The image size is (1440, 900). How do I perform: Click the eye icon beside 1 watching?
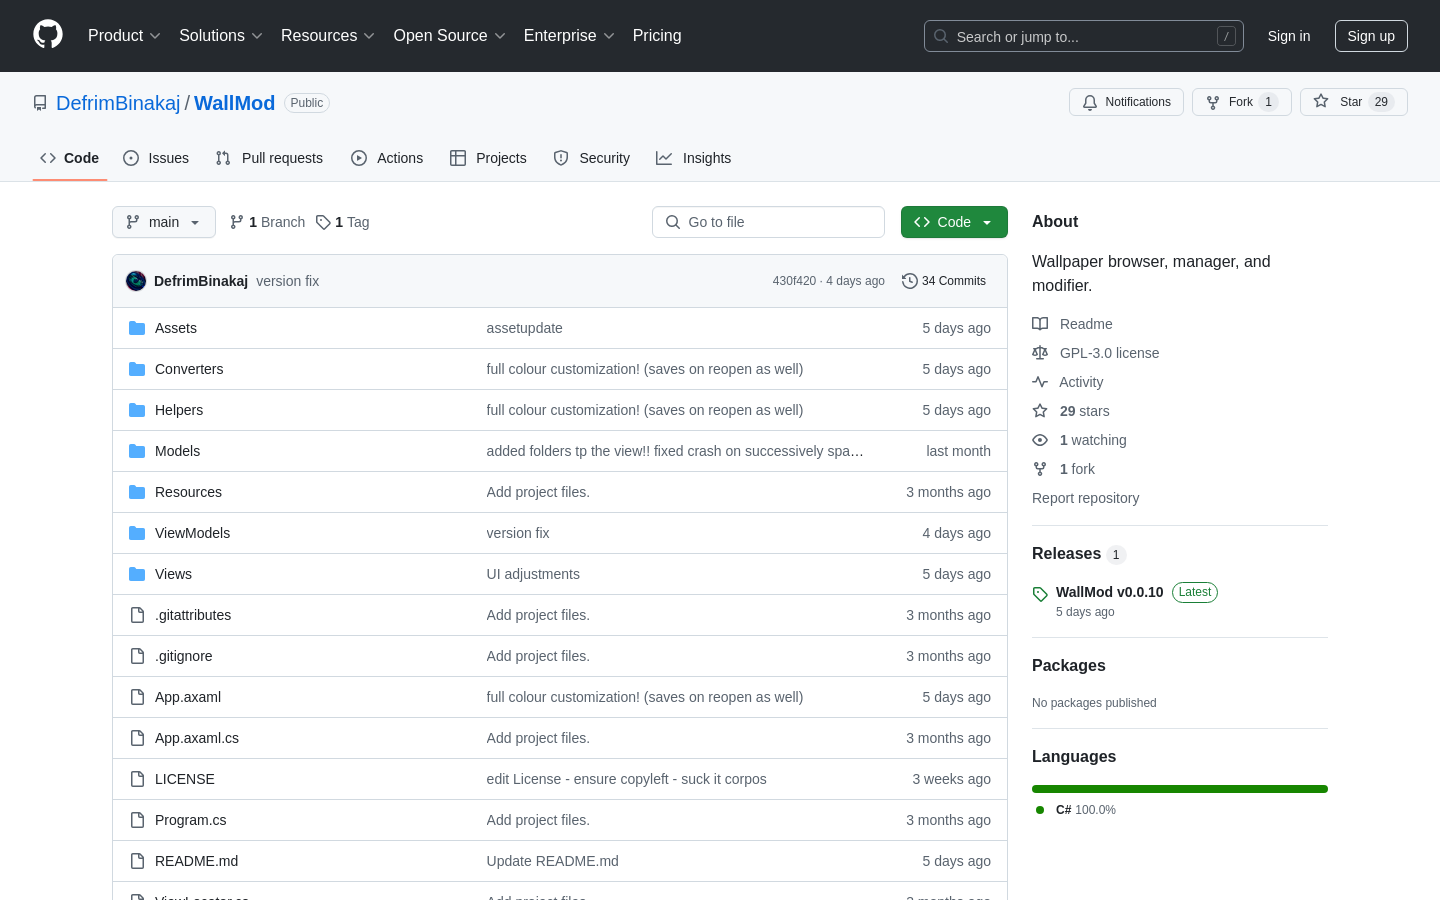tap(1040, 440)
